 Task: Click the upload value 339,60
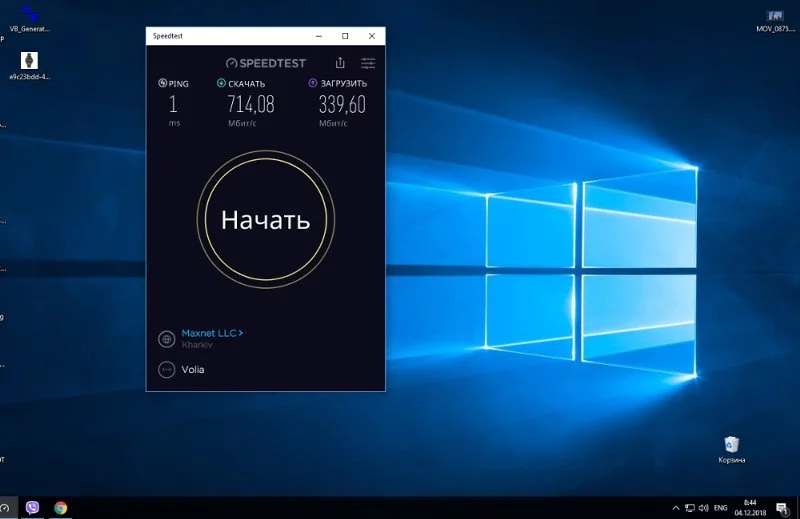[342, 105]
